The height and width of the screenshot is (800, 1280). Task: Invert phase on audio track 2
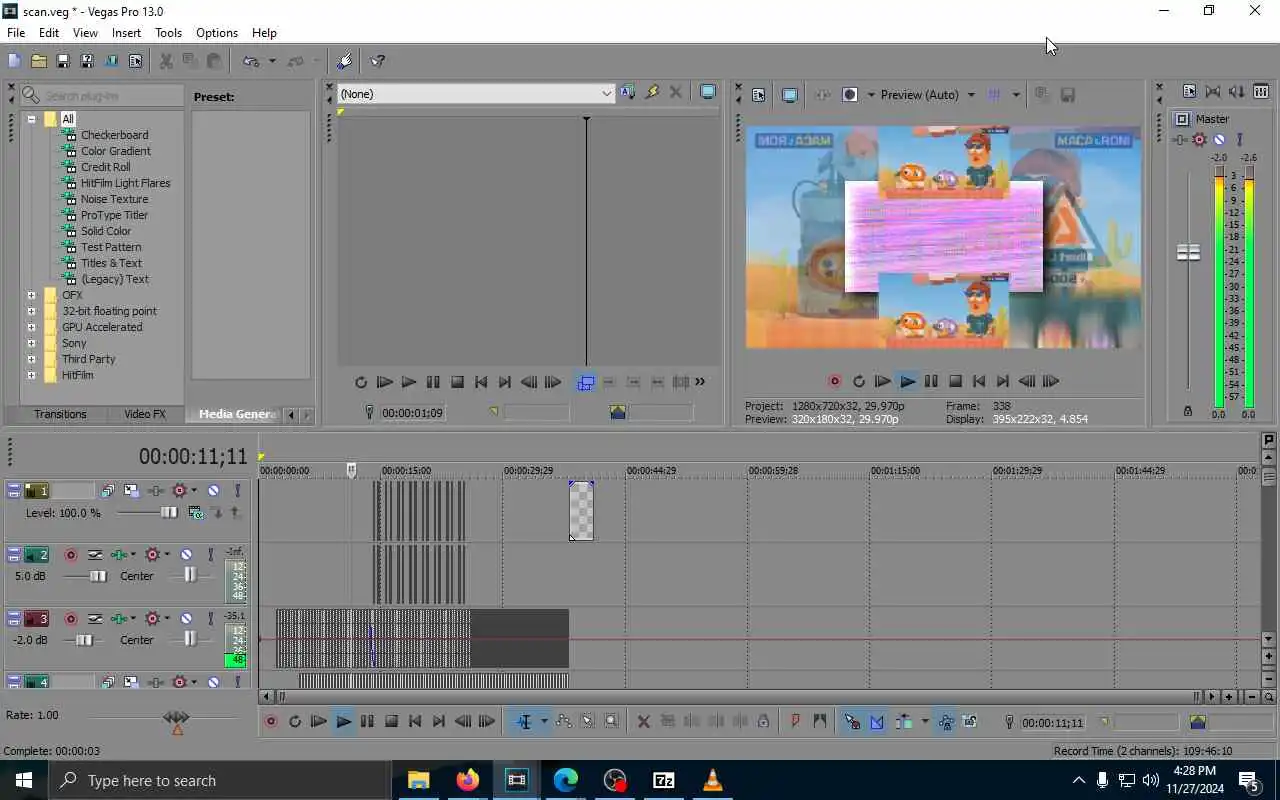point(95,554)
